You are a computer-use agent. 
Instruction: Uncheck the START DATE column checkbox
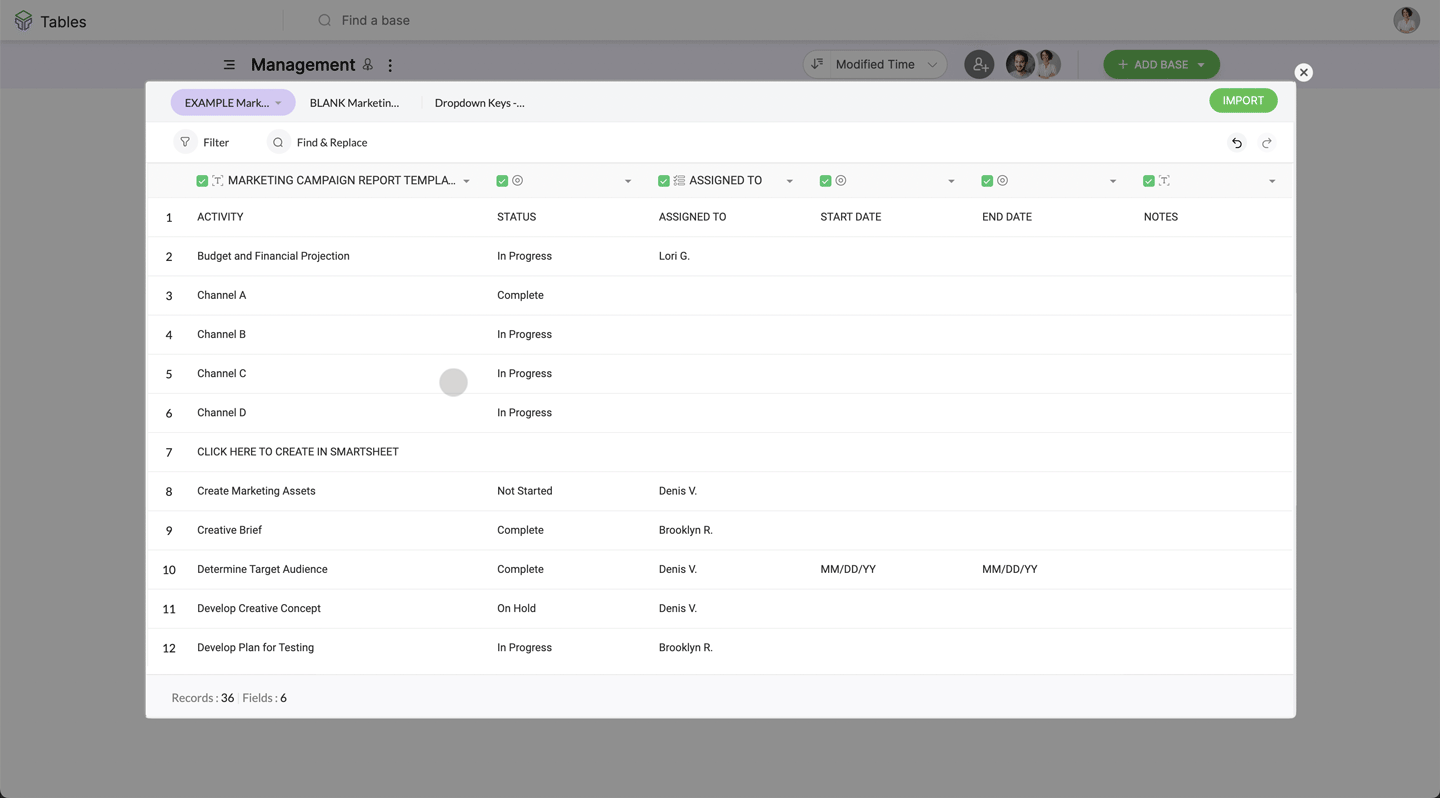(x=825, y=181)
